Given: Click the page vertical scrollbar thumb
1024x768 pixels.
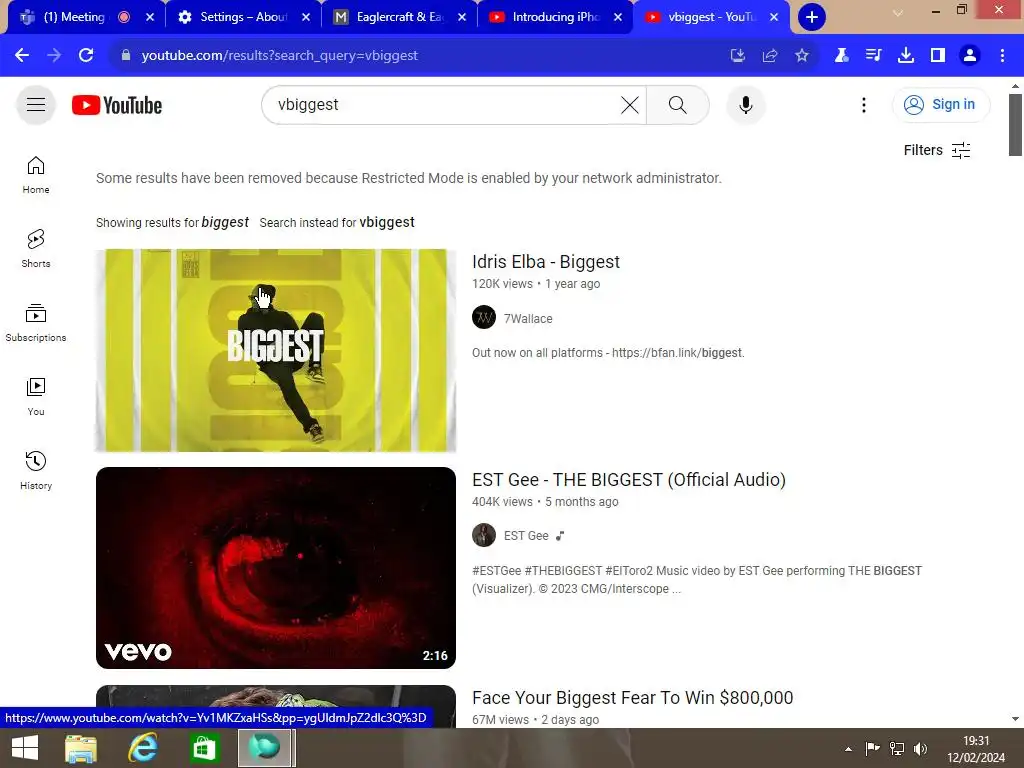Looking at the screenshot, I should (x=1014, y=125).
